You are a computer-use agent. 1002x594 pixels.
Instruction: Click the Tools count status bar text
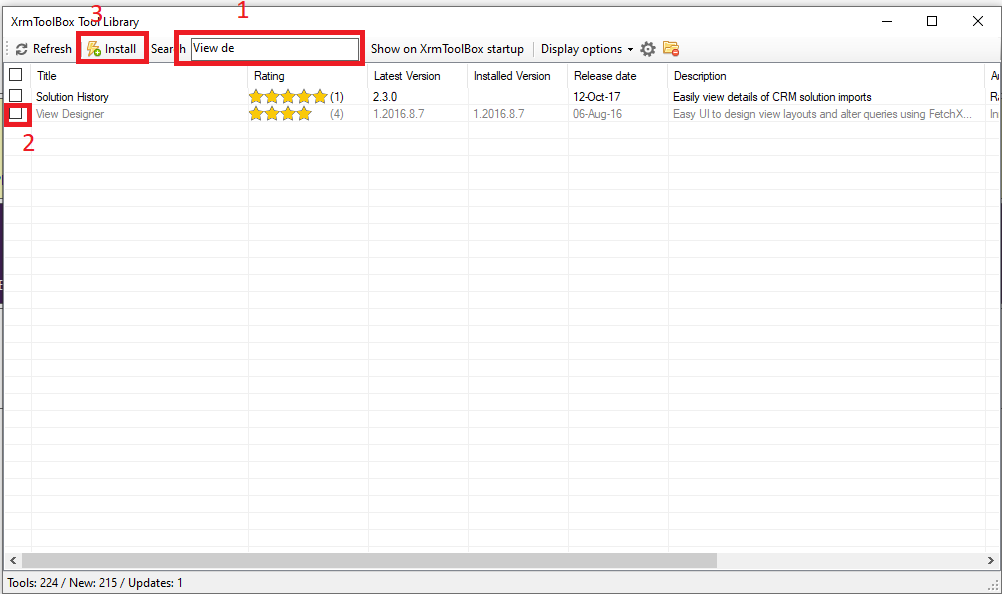(x=95, y=583)
